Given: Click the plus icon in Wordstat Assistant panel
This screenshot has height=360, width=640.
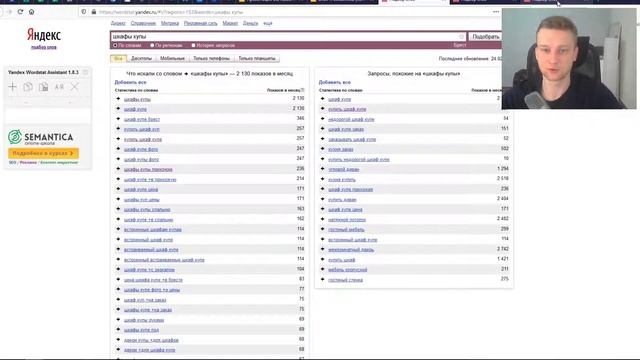Looking at the screenshot, I should [13, 87].
